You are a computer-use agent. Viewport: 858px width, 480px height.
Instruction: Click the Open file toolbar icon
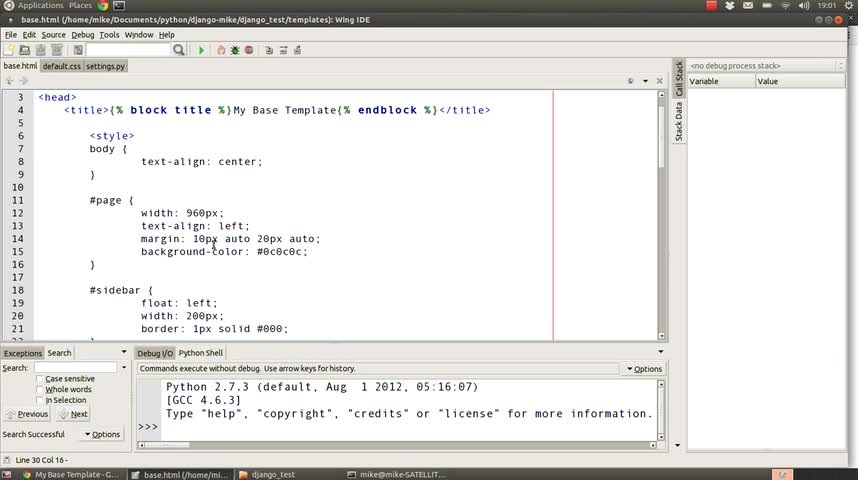[25, 50]
